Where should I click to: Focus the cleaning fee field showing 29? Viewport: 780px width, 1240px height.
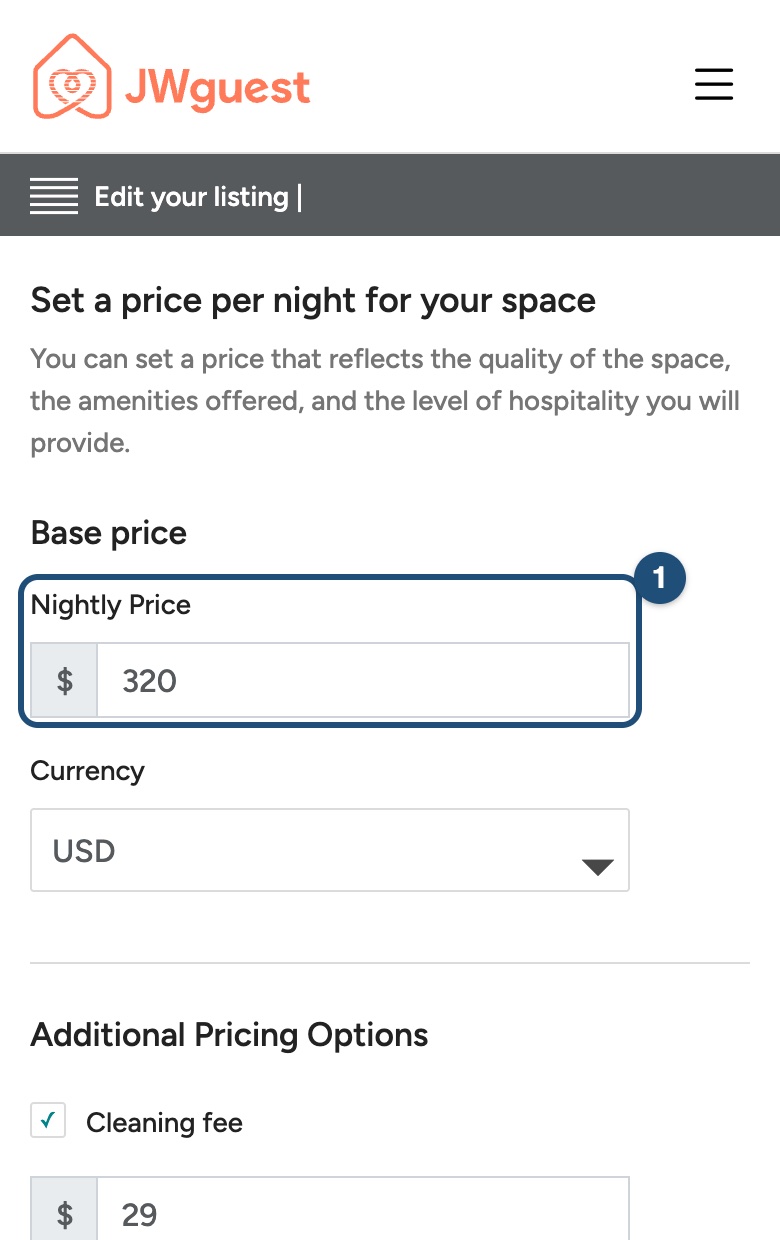point(363,1212)
